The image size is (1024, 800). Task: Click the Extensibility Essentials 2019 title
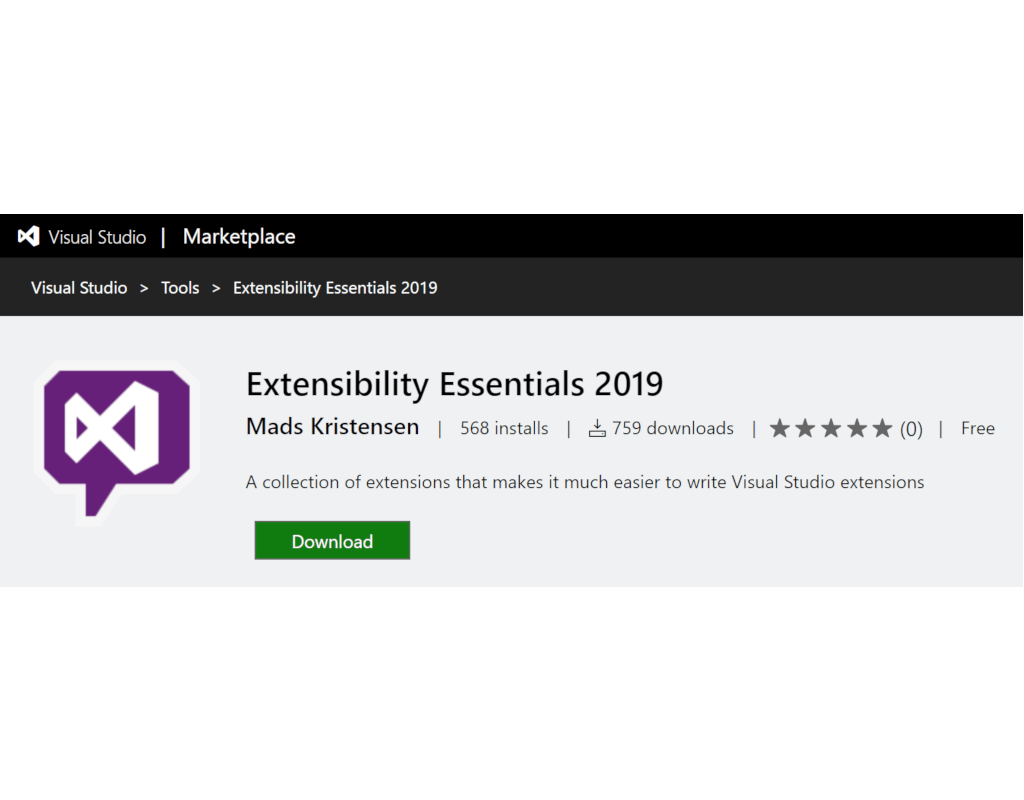[x=455, y=384]
